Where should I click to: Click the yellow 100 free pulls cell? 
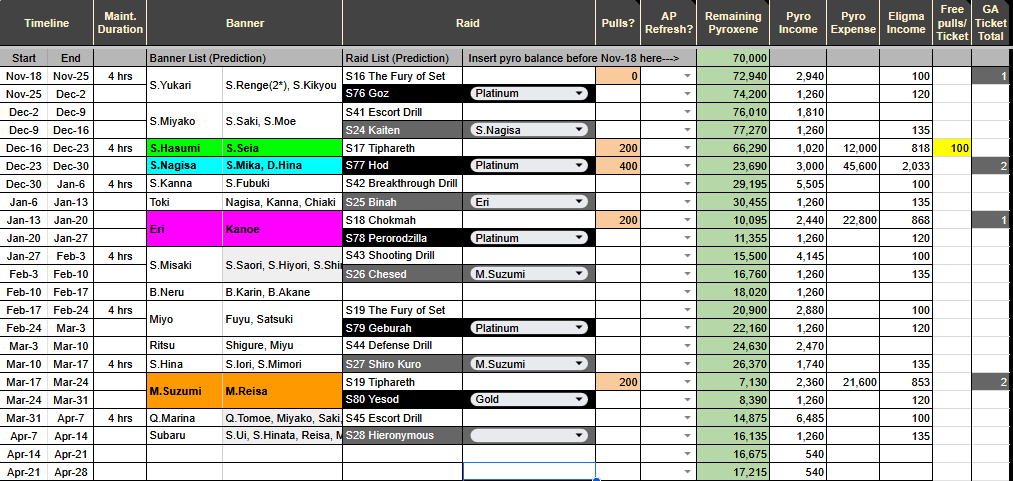coord(952,148)
